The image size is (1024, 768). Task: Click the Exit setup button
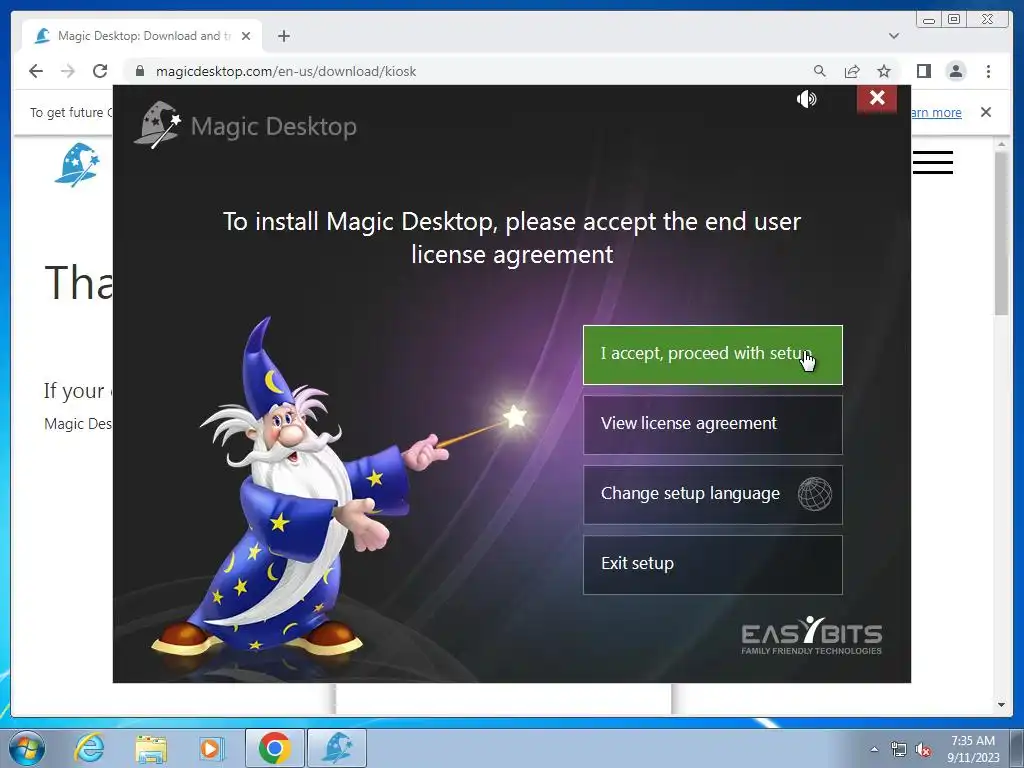(712, 565)
